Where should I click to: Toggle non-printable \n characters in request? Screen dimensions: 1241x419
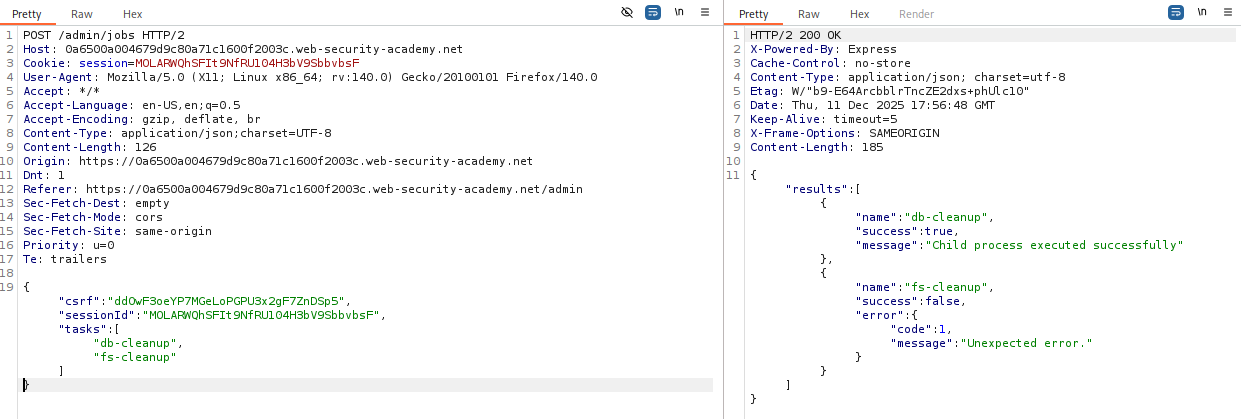click(679, 13)
